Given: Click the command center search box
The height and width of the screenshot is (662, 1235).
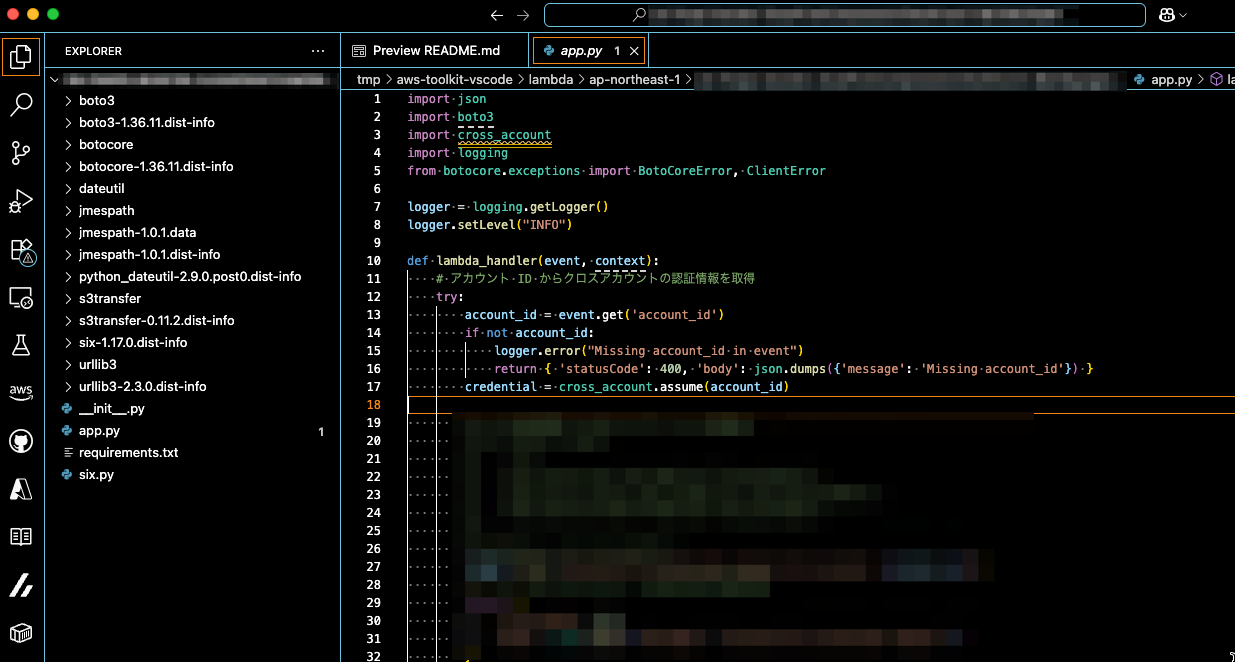Looking at the screenshot, I should (845, 15).
